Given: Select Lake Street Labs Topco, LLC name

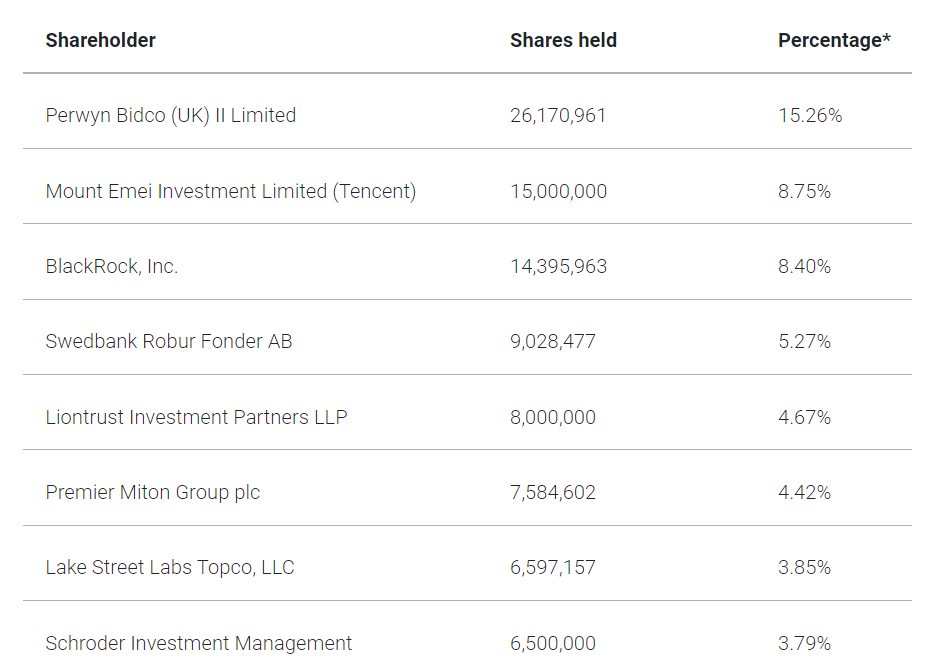Looking at the screenshot, I should pyautogui.click(x=170, y=568).
